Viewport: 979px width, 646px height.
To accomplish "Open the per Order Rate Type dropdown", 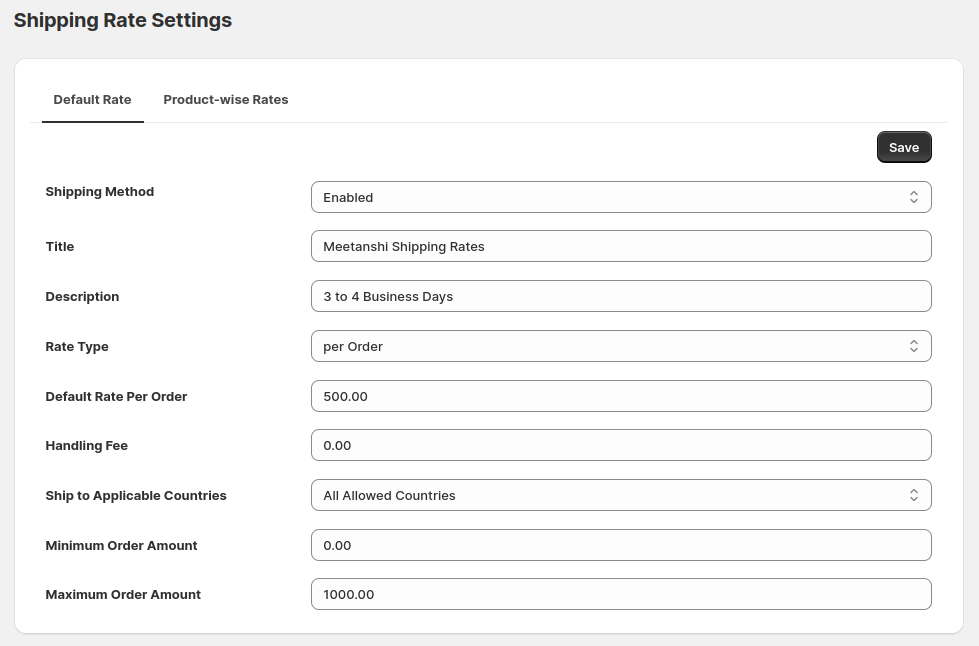I will coord(621,346).
